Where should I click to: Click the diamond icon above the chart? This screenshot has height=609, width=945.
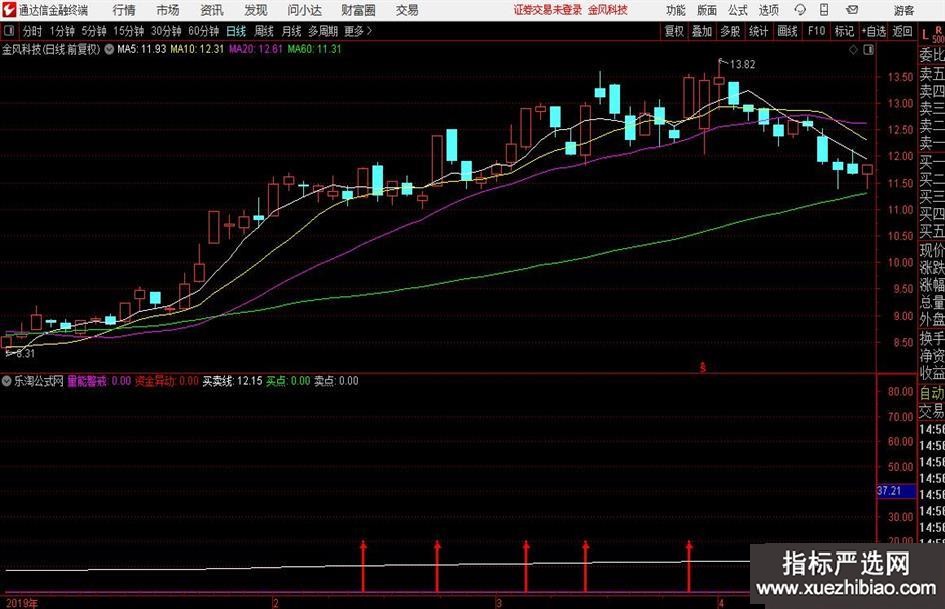853,50
